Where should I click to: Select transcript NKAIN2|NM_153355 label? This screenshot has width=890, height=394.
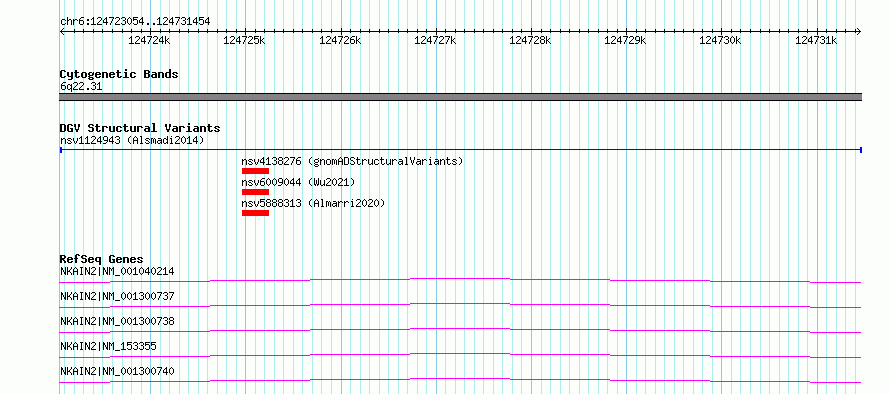tap(108, 346)
